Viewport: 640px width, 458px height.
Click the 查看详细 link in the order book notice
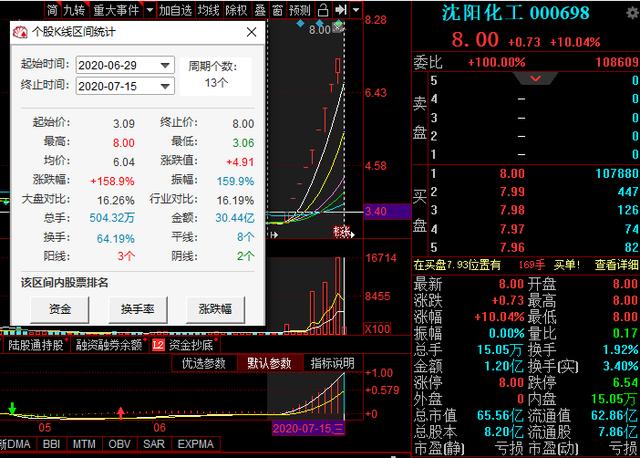[x=616, y=265]
